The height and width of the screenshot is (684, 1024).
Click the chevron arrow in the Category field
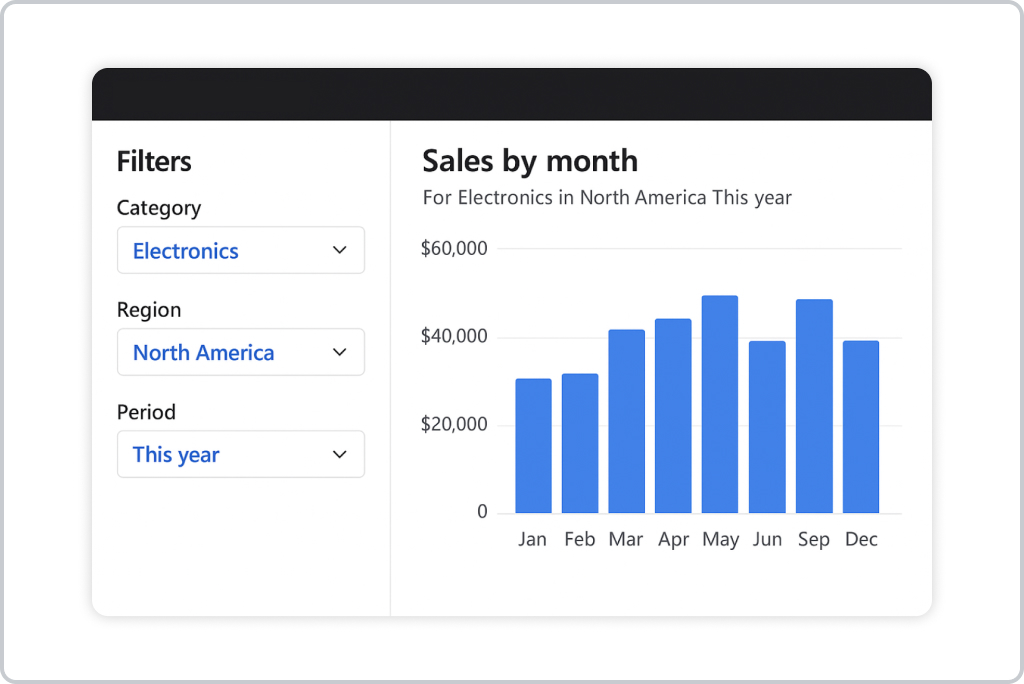coord(339,250)
